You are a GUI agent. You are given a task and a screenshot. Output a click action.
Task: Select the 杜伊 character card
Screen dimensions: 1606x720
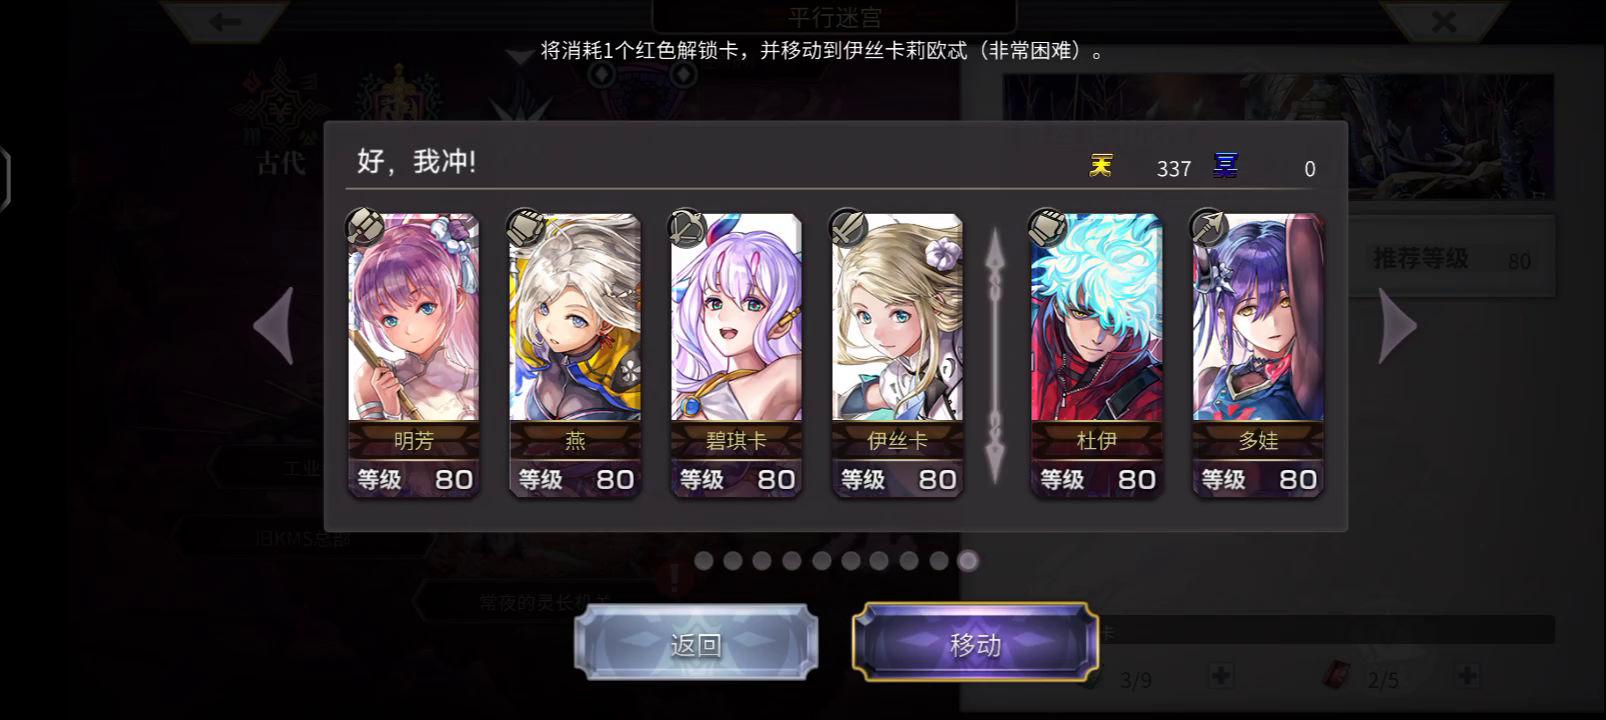coord(1096,355)
